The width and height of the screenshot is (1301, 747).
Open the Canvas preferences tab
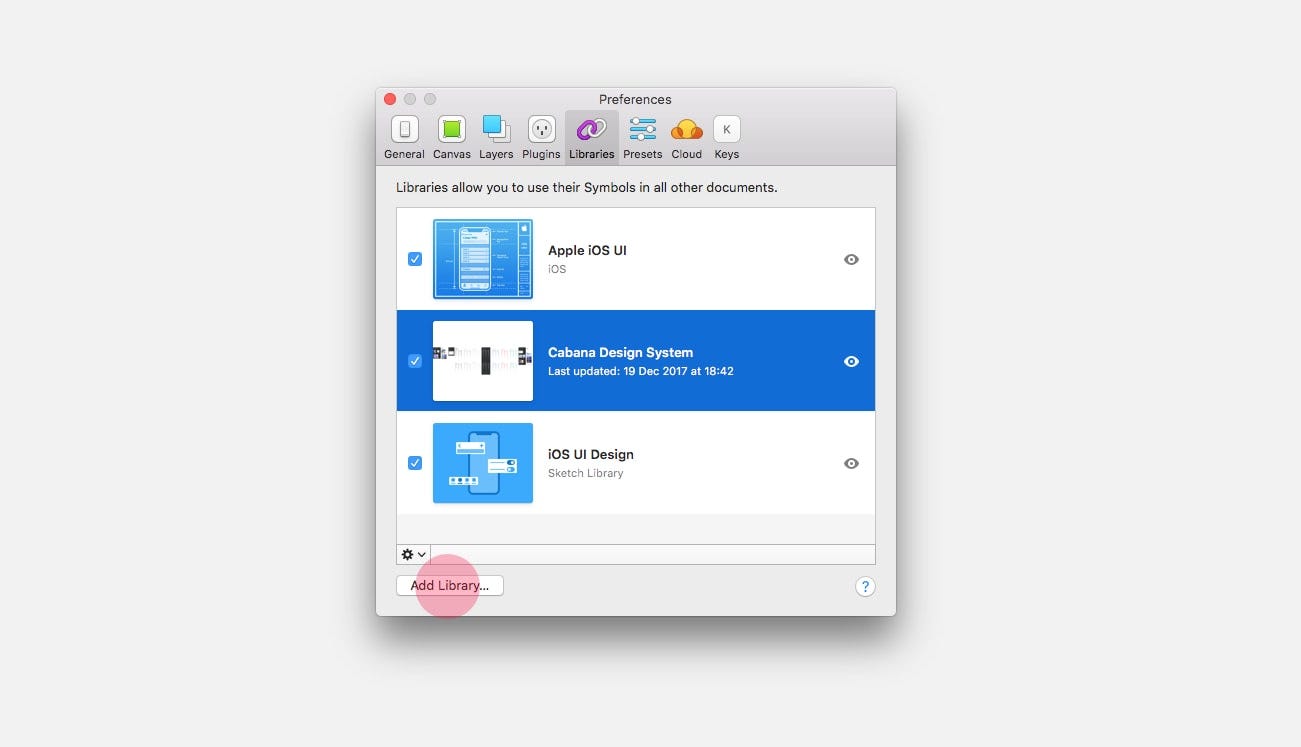tap(452, 138)
